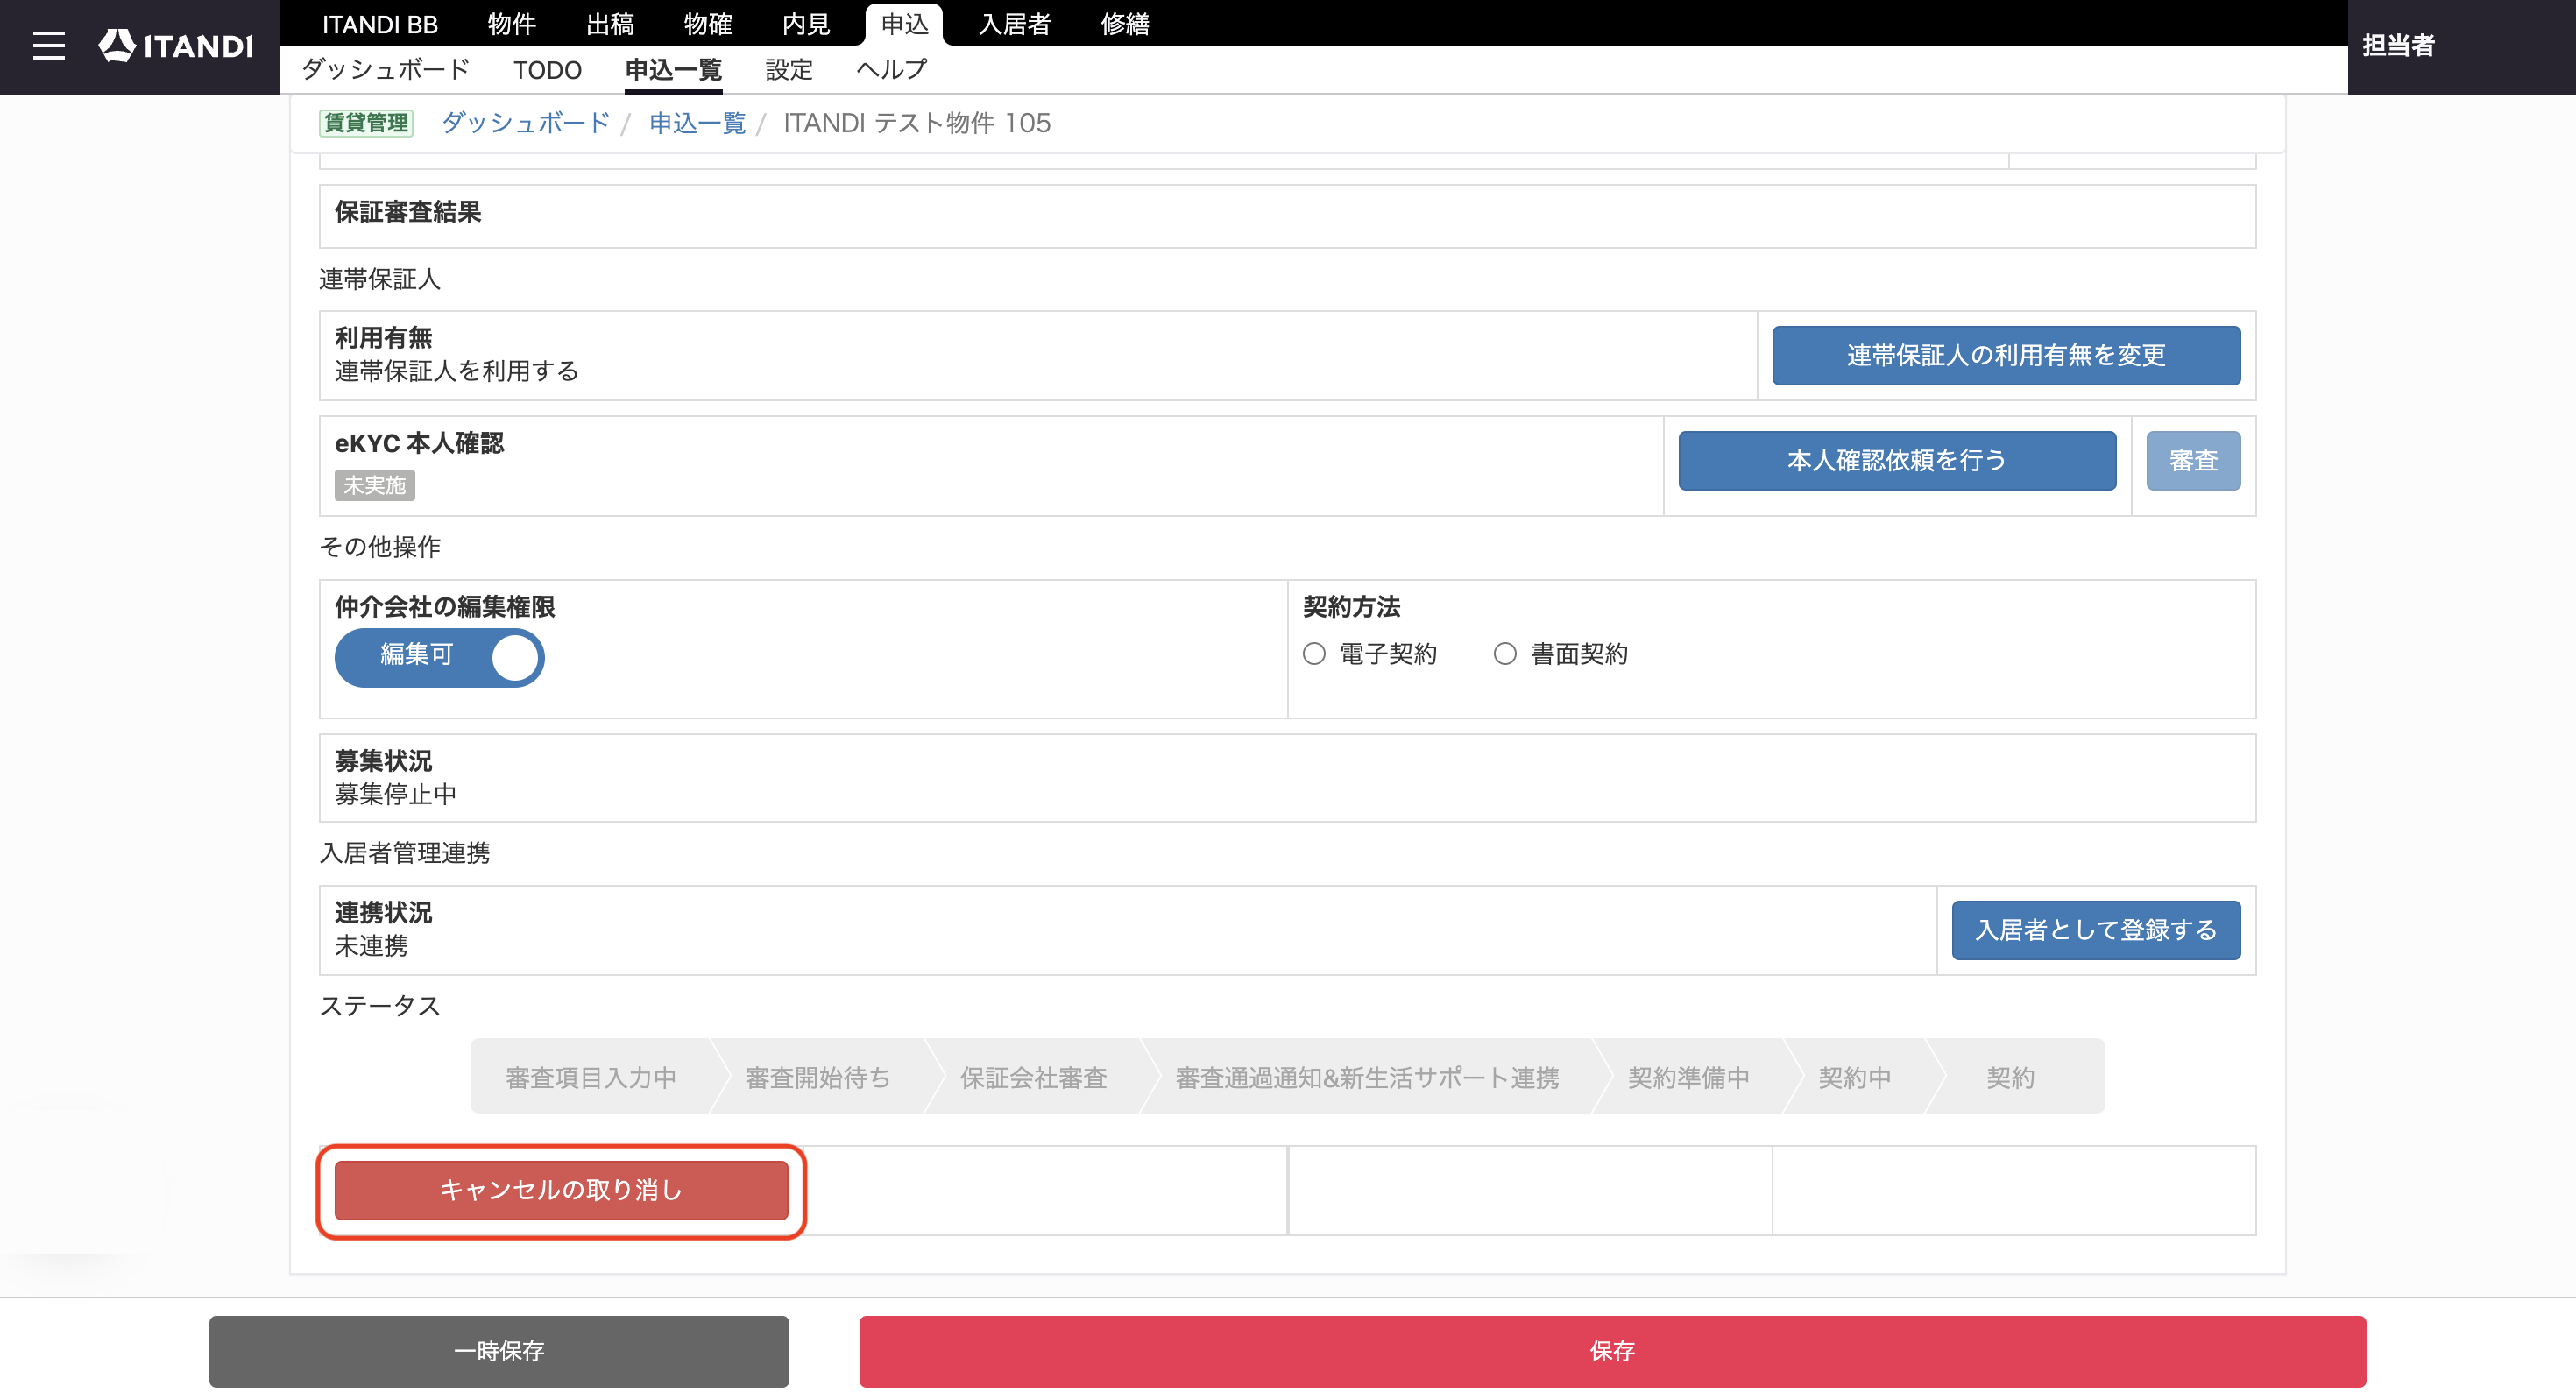Open the ヘルプ sub menu
This screenshot has height=1400, width=2576.
(892, 70)
